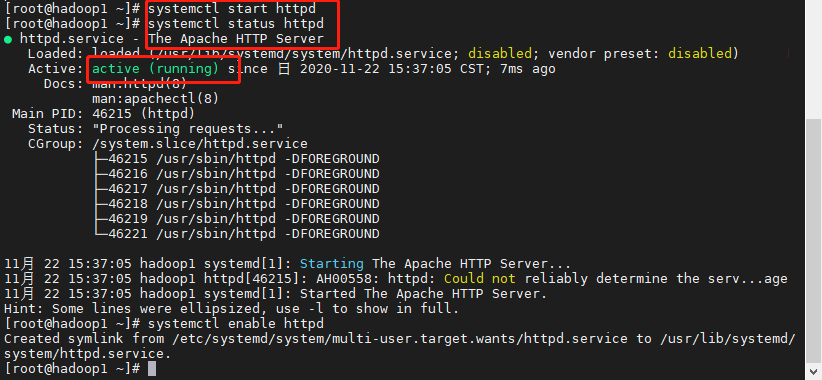Click the Main PID value 46215 (httpd)
The height and width of the screenshot is (380, 822).
pos(144,113)
